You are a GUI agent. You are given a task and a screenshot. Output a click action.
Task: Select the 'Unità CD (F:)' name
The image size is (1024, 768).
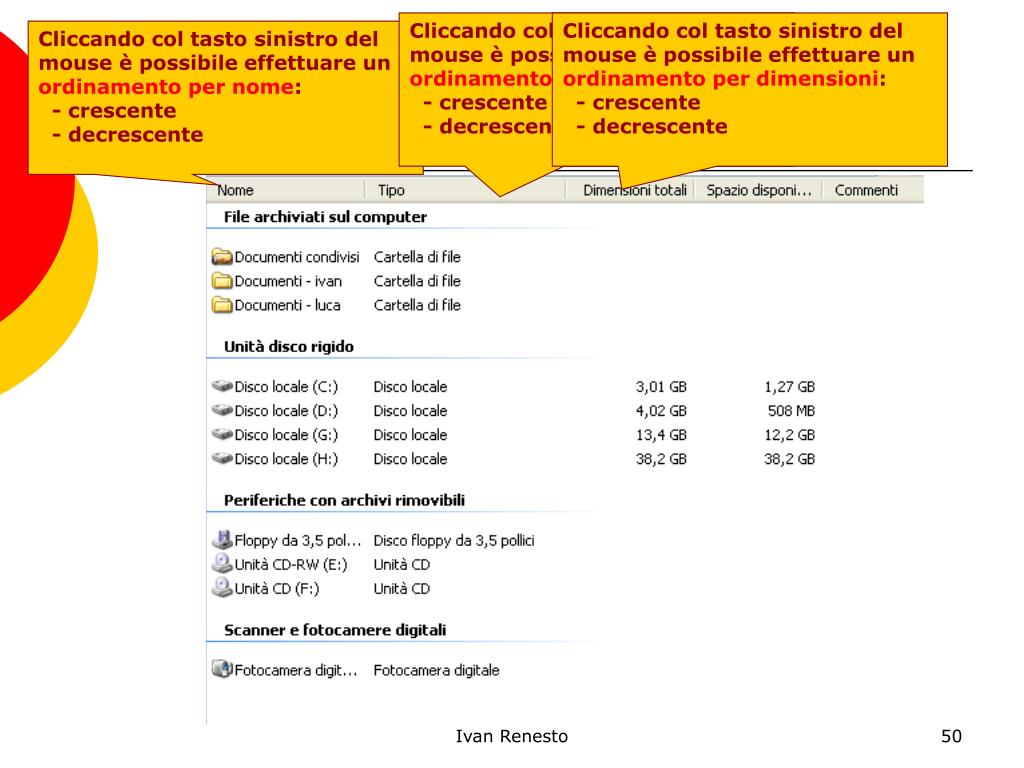[x=277, y=589]
